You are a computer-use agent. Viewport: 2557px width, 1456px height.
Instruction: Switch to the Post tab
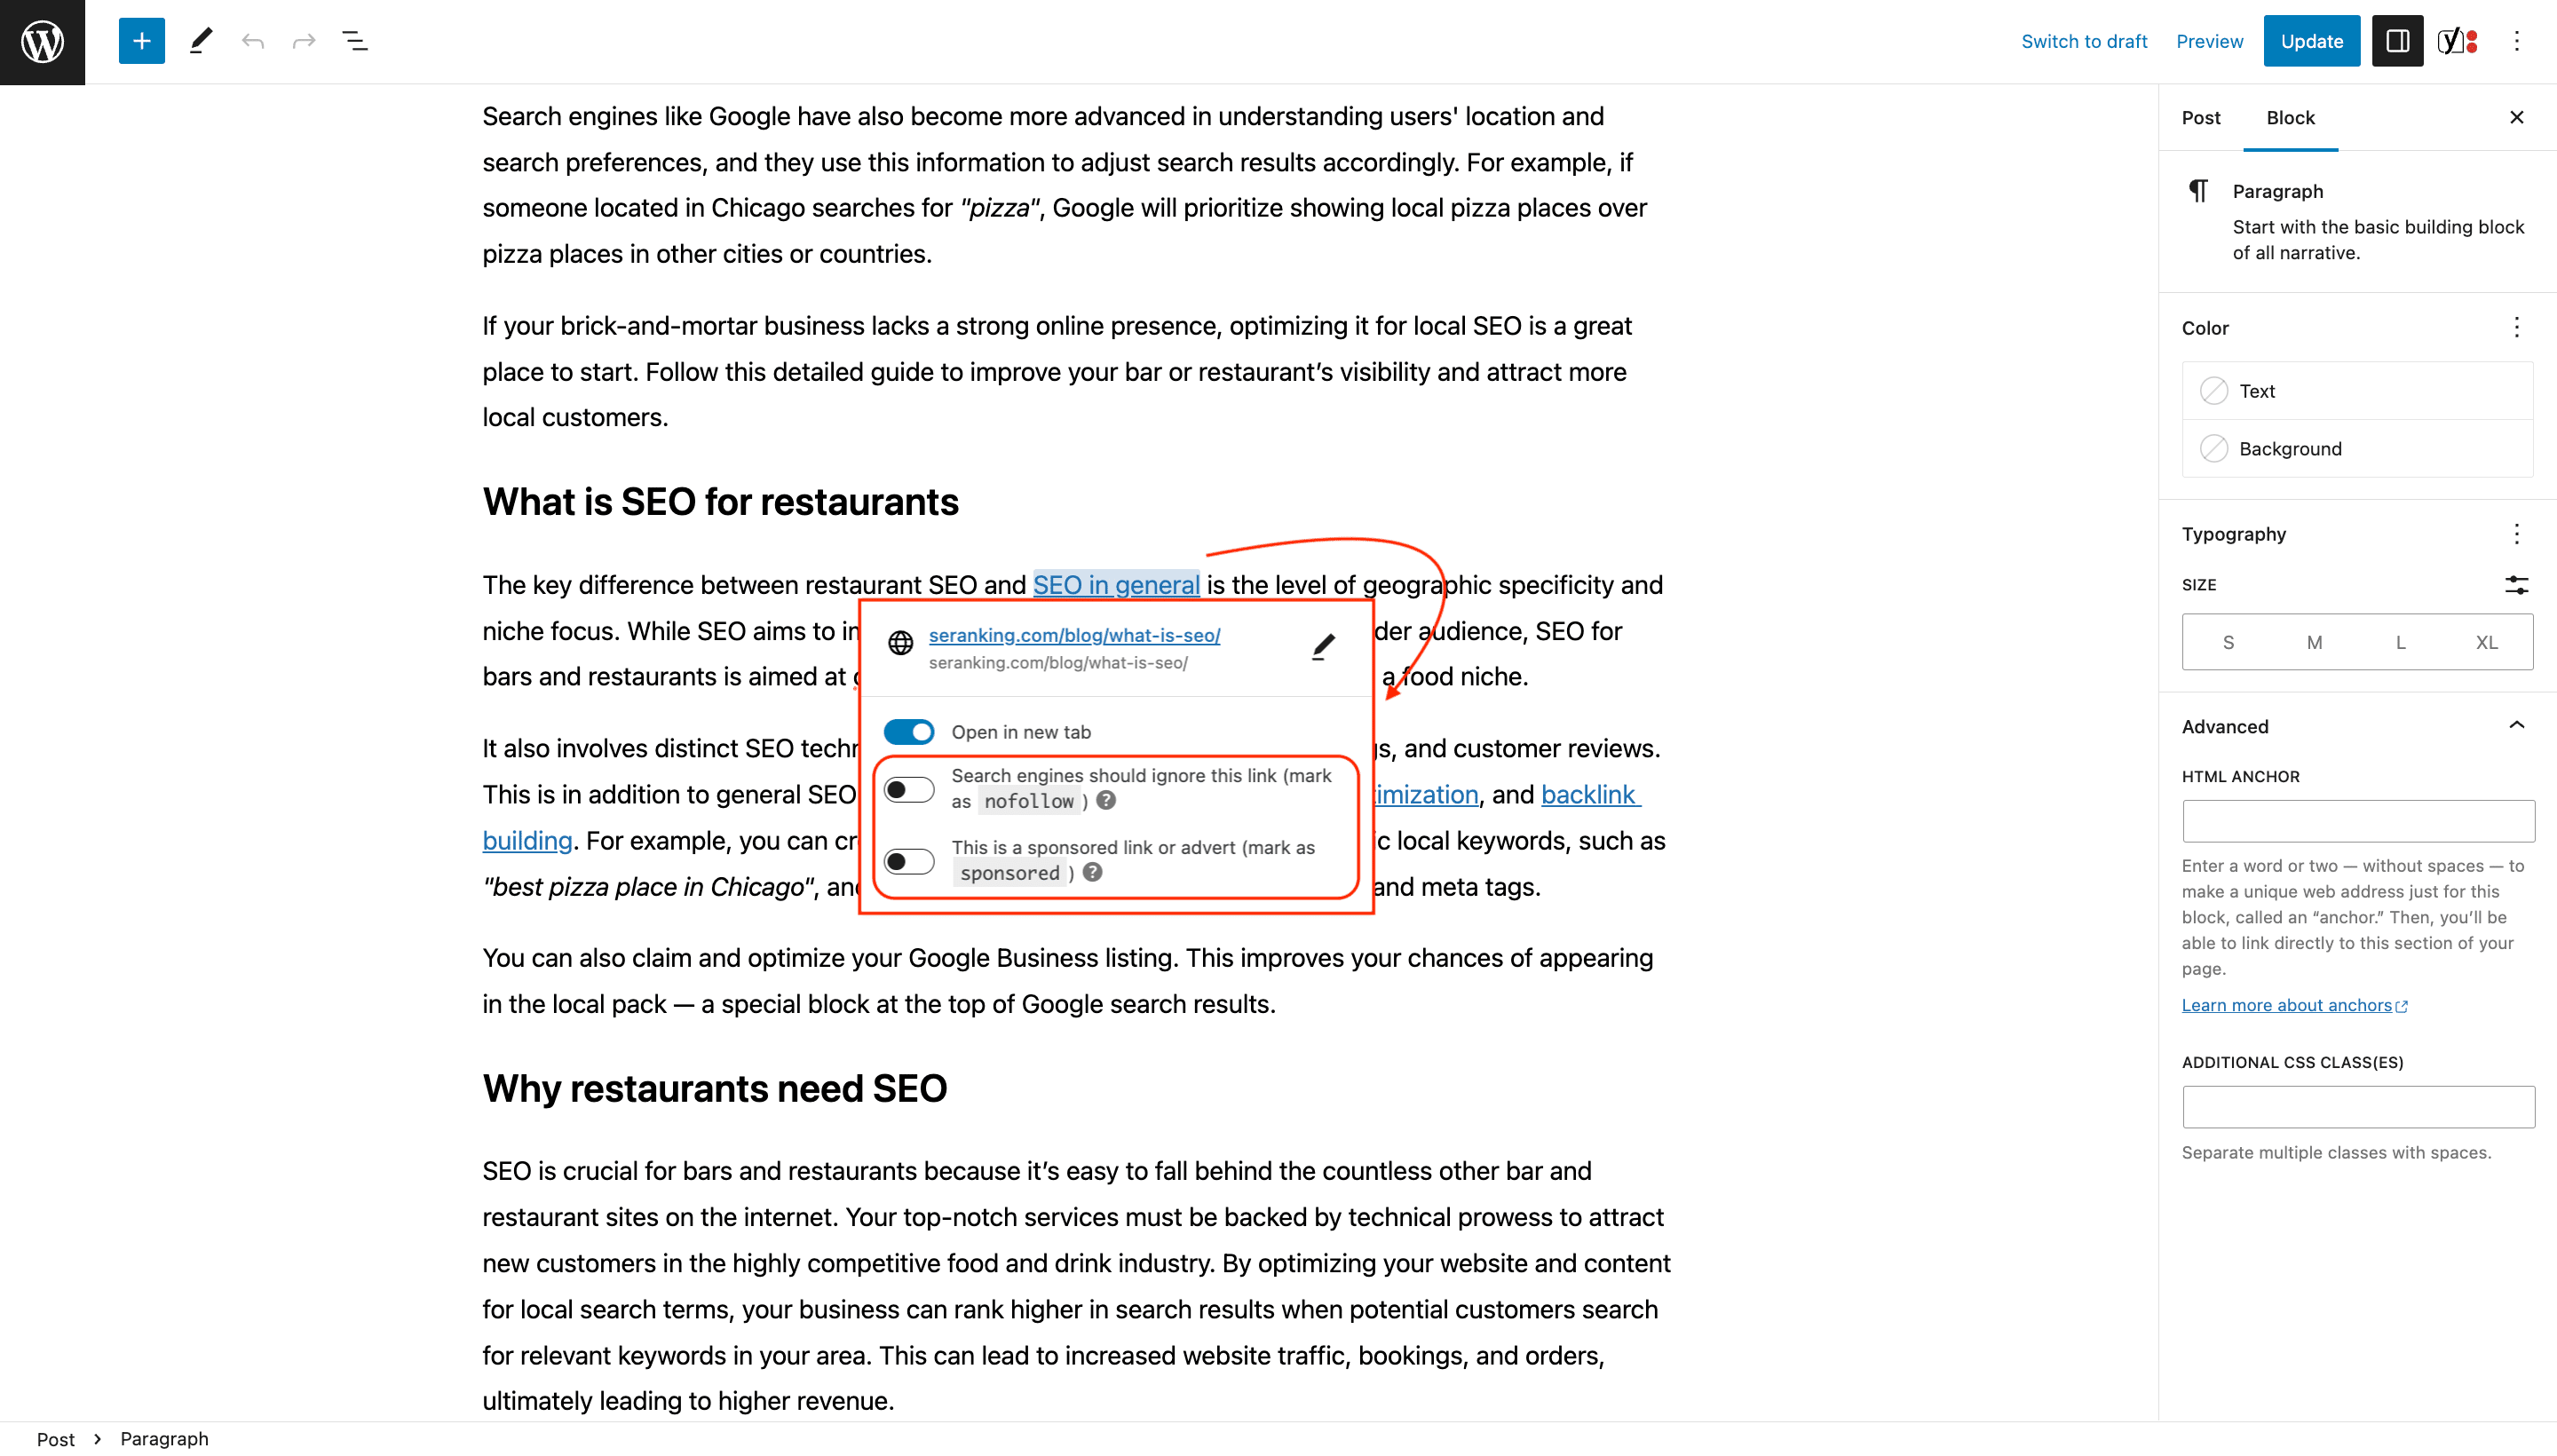tap(2200, 118)
